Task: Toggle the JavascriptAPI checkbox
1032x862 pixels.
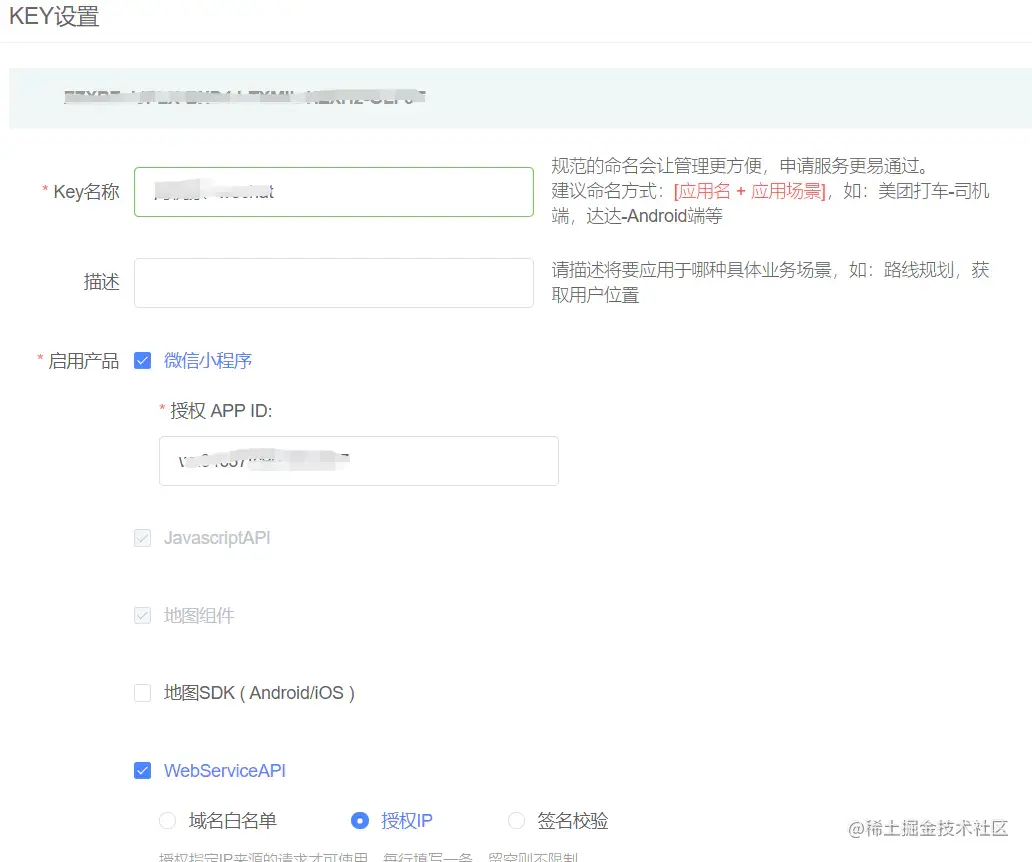Action: 142,538
